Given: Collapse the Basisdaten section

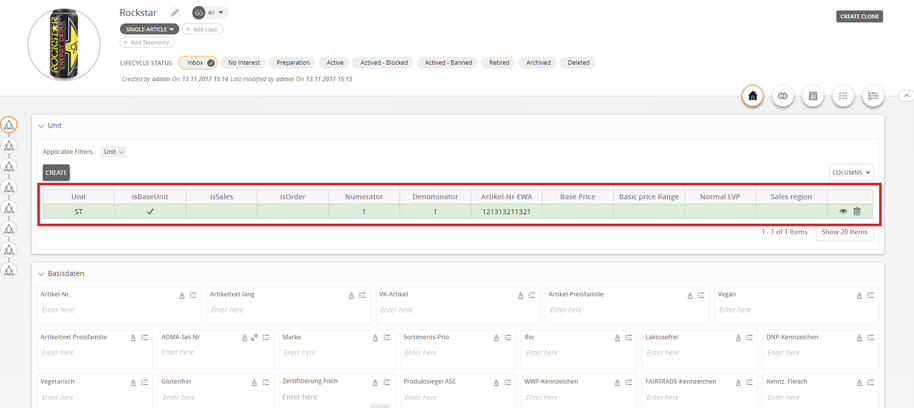Looking at the screenshot, I should (41, 273).
